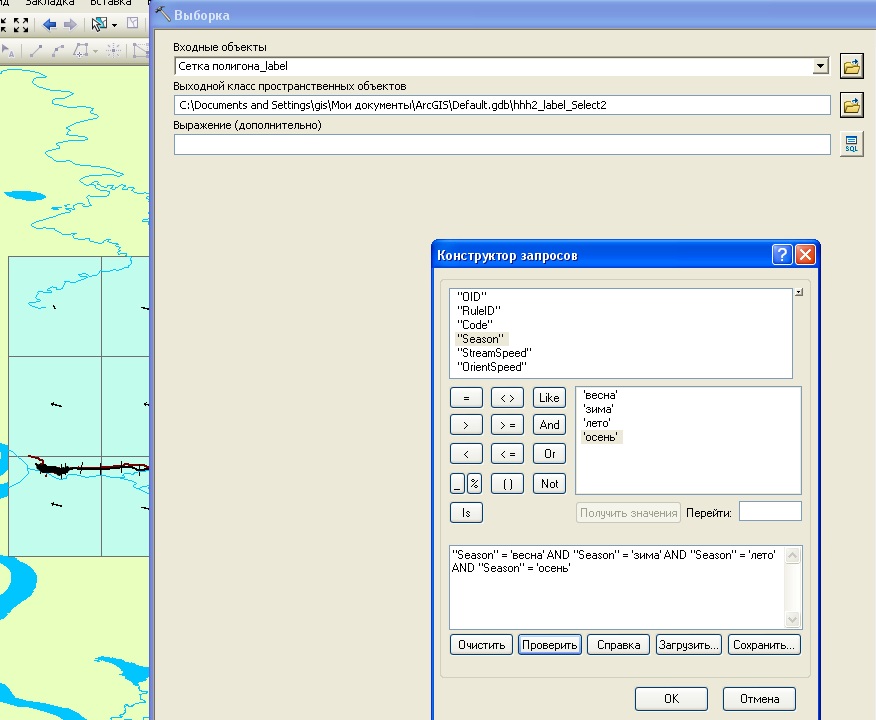Click the Or operator button
This screenshot has height=720, width=876.
click(x=549, y=454)
